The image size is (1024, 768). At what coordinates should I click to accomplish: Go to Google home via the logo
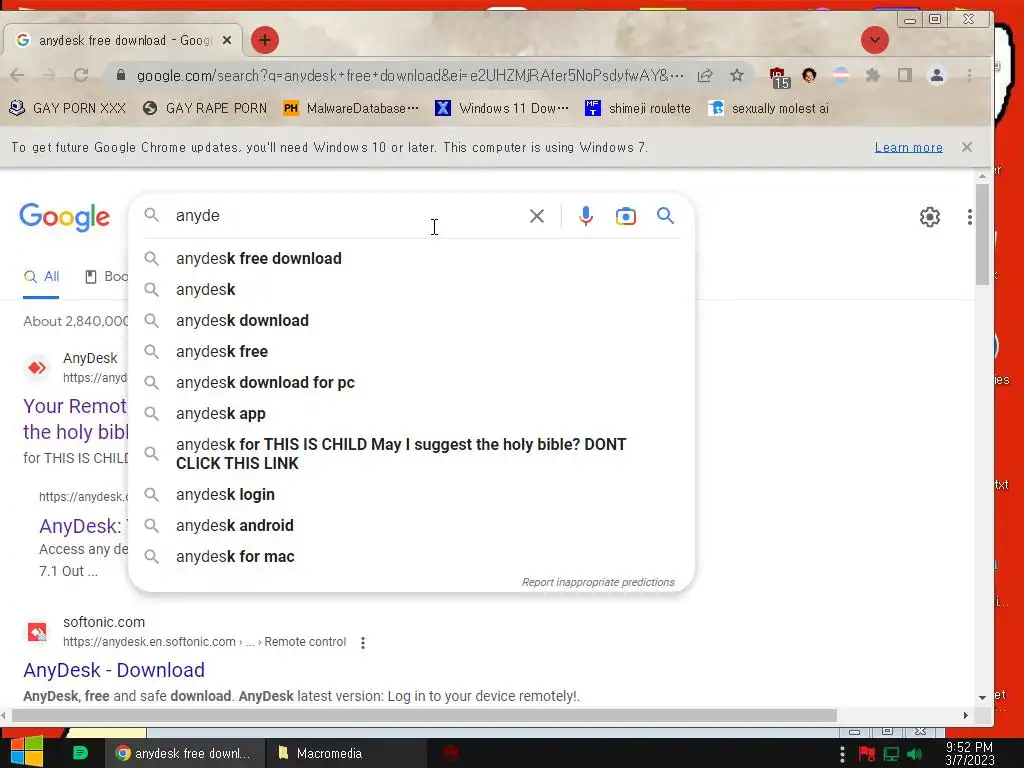65,217
